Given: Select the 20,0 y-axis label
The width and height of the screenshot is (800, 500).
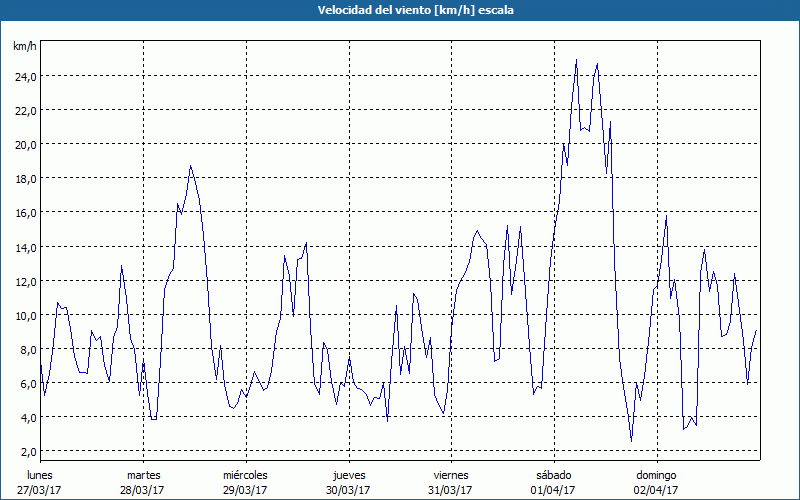Looking at the screenshot, I should [25, 144].
